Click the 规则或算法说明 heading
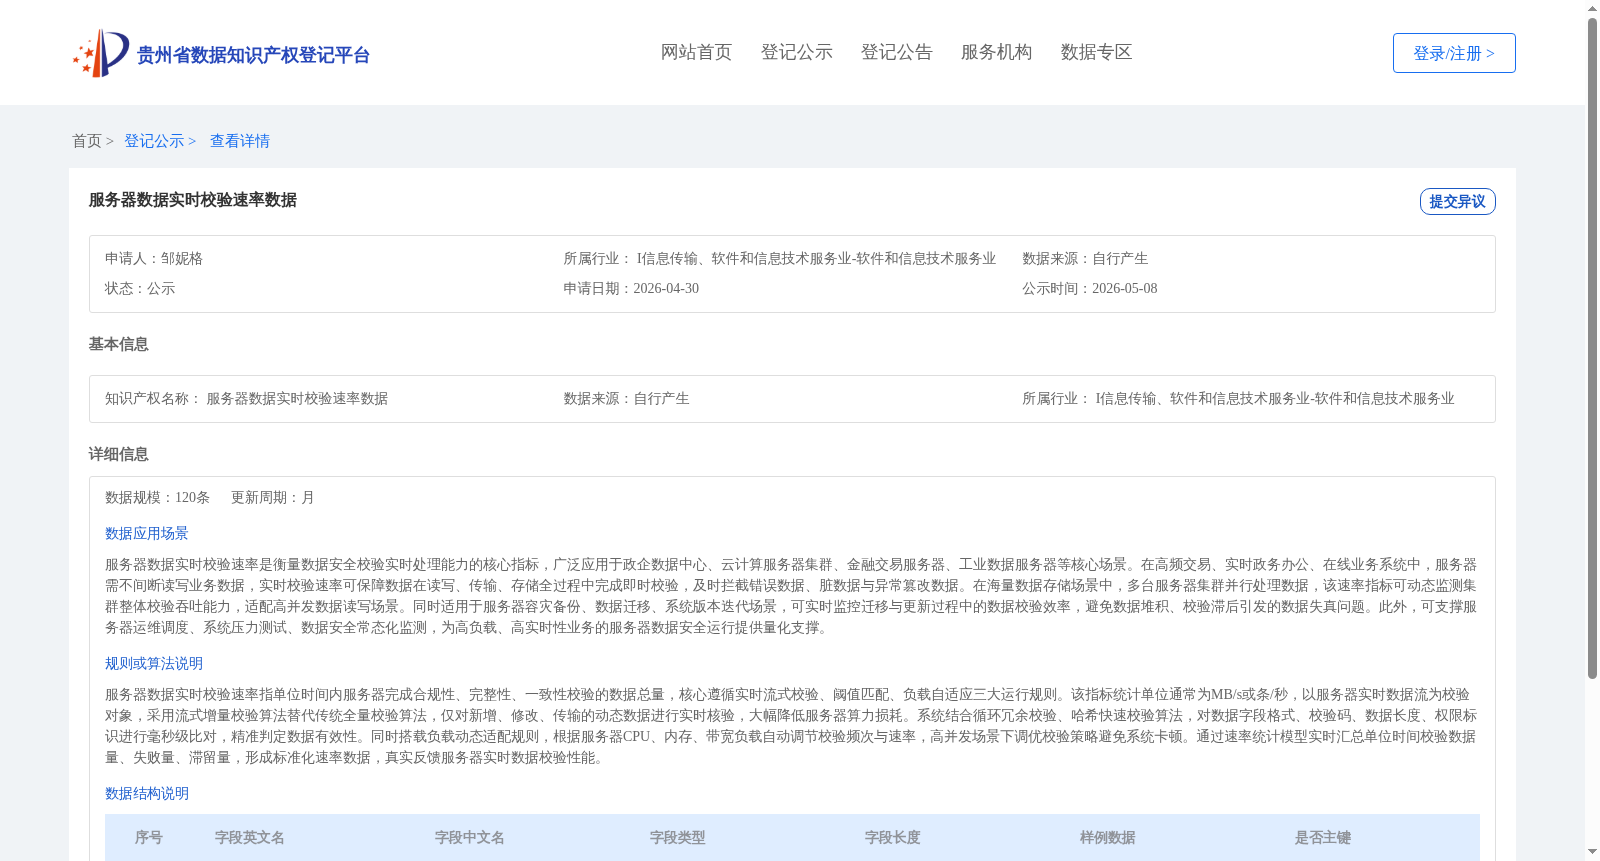Screen dimensions: 1600x861 pyautogui.click(x=154, y=664)
